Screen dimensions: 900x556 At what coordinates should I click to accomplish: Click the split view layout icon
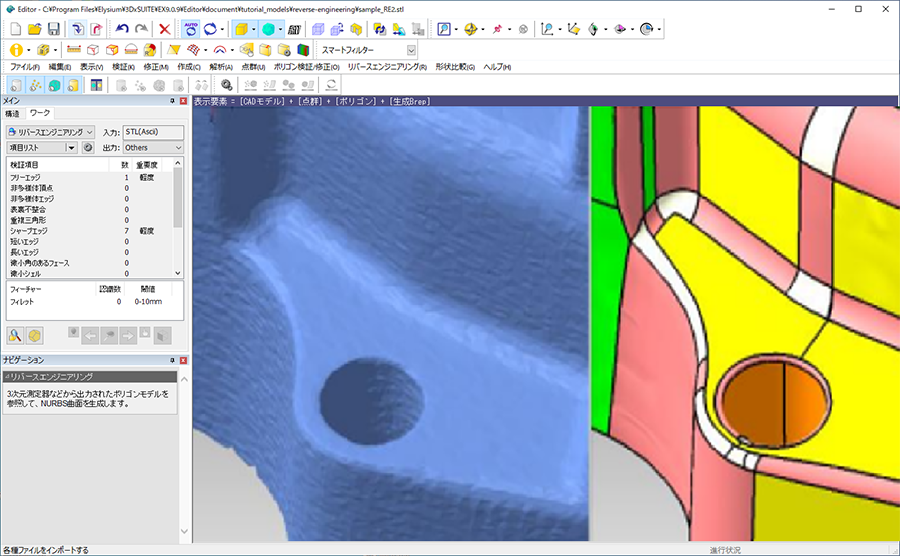tap(96, 85)
